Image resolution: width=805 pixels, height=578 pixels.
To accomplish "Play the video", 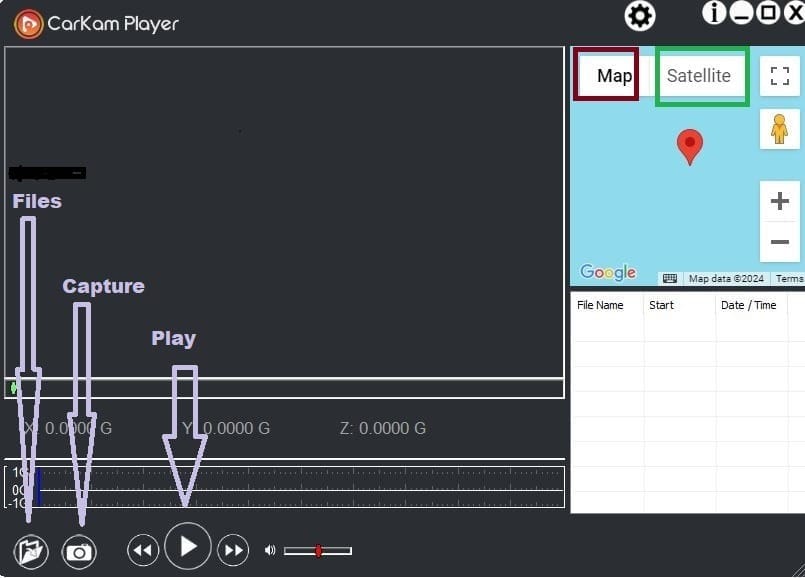I will [x=187, y=547].
